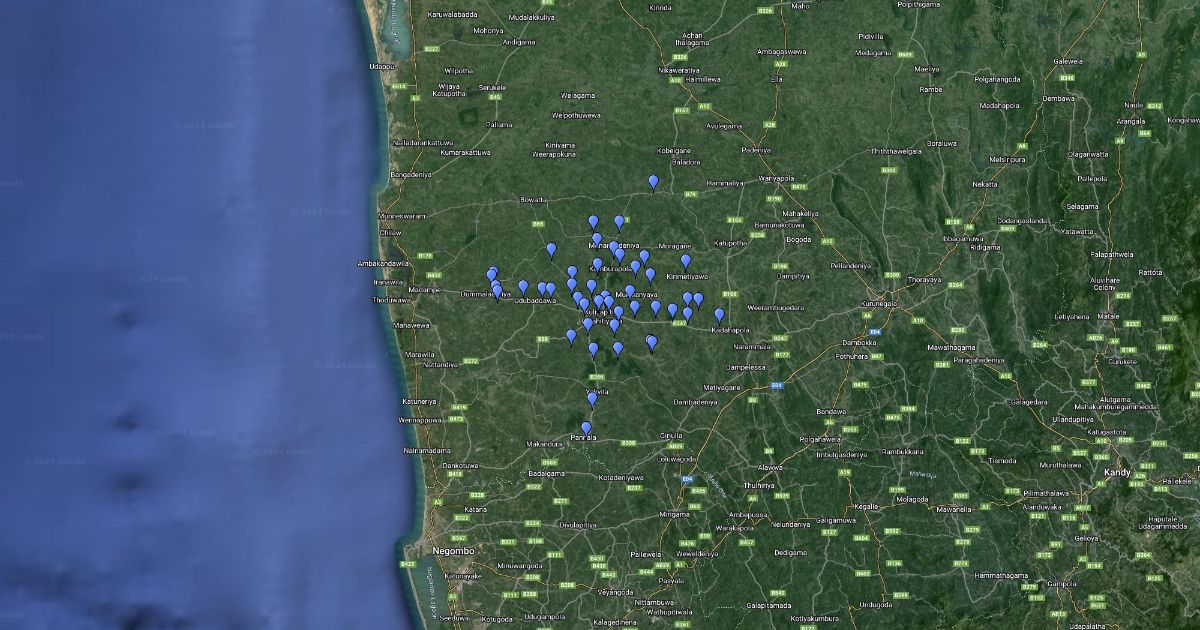Screen dimensions: 1200x630
Task: Select the Rambukkana label
Action: click(x=901, y=451)
